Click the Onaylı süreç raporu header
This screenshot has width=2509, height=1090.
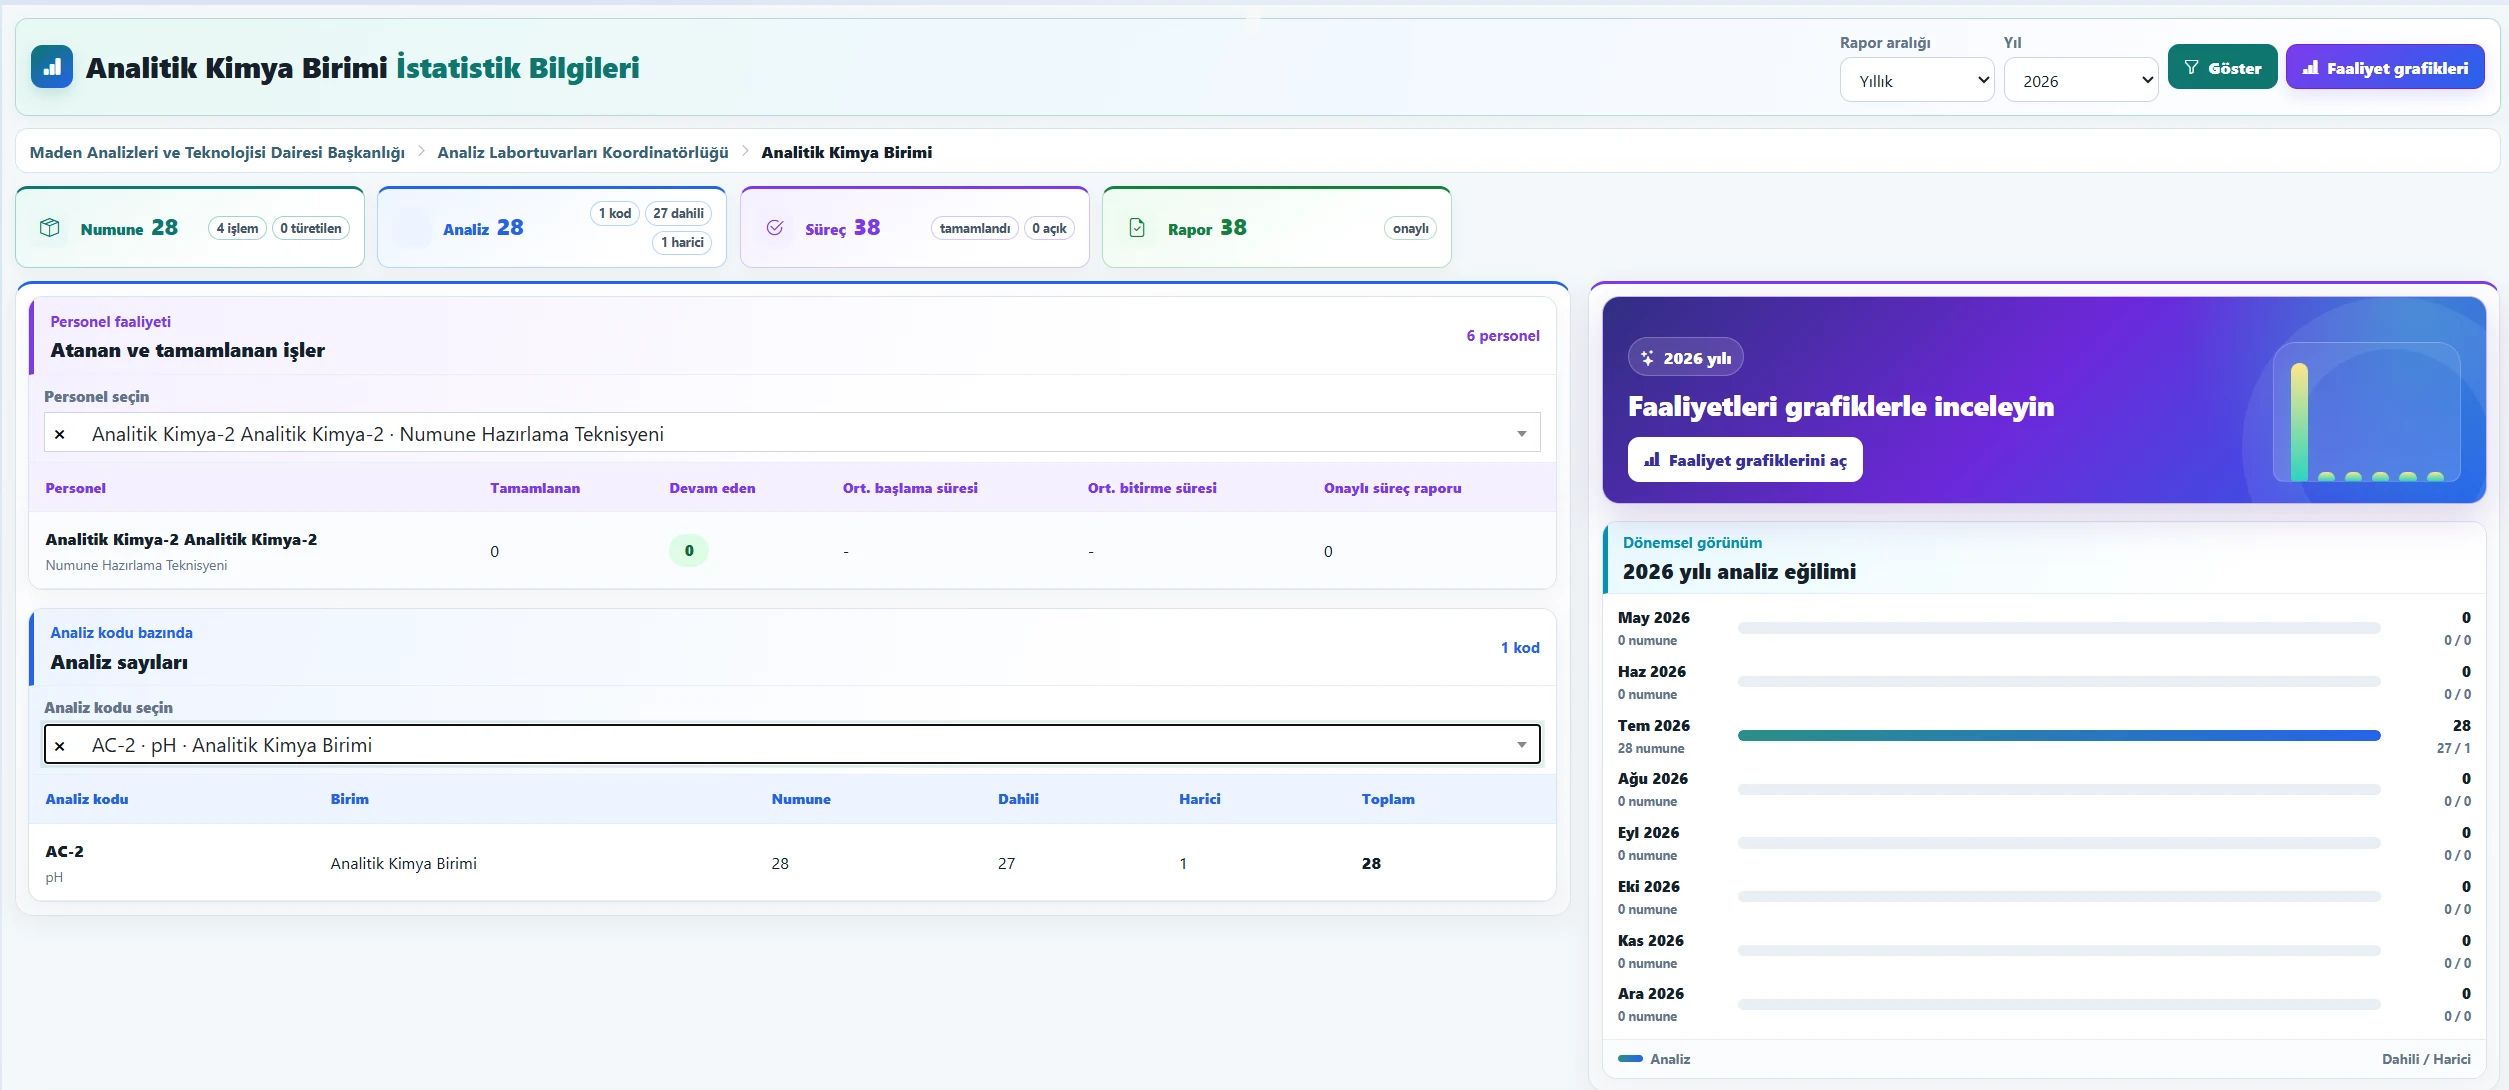[x=1392, y=488]
